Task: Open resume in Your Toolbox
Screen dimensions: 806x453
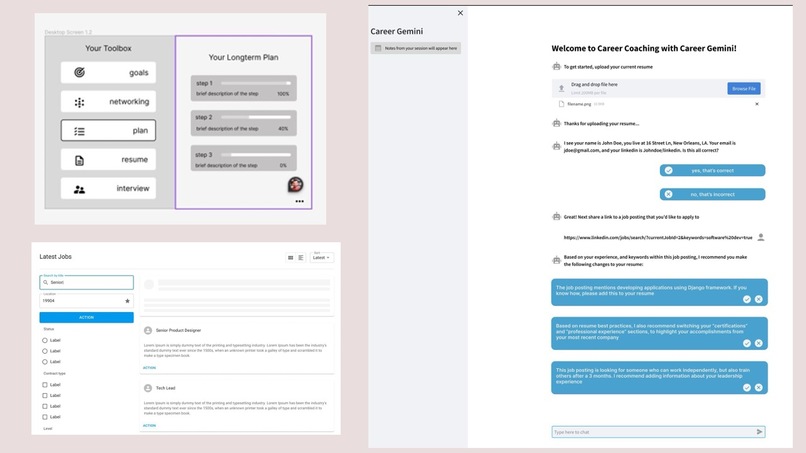Action: pos(108,159)
